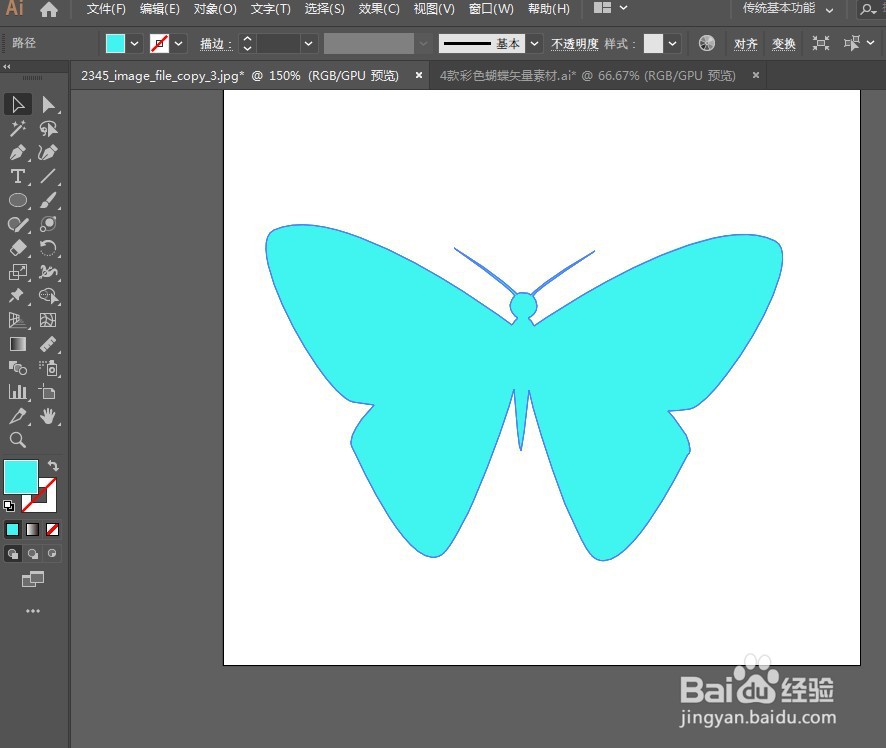Open the fill color dropdown in control bar
Image resolution: width=886 pixels, height=748 pixels.
pos(134,44)
